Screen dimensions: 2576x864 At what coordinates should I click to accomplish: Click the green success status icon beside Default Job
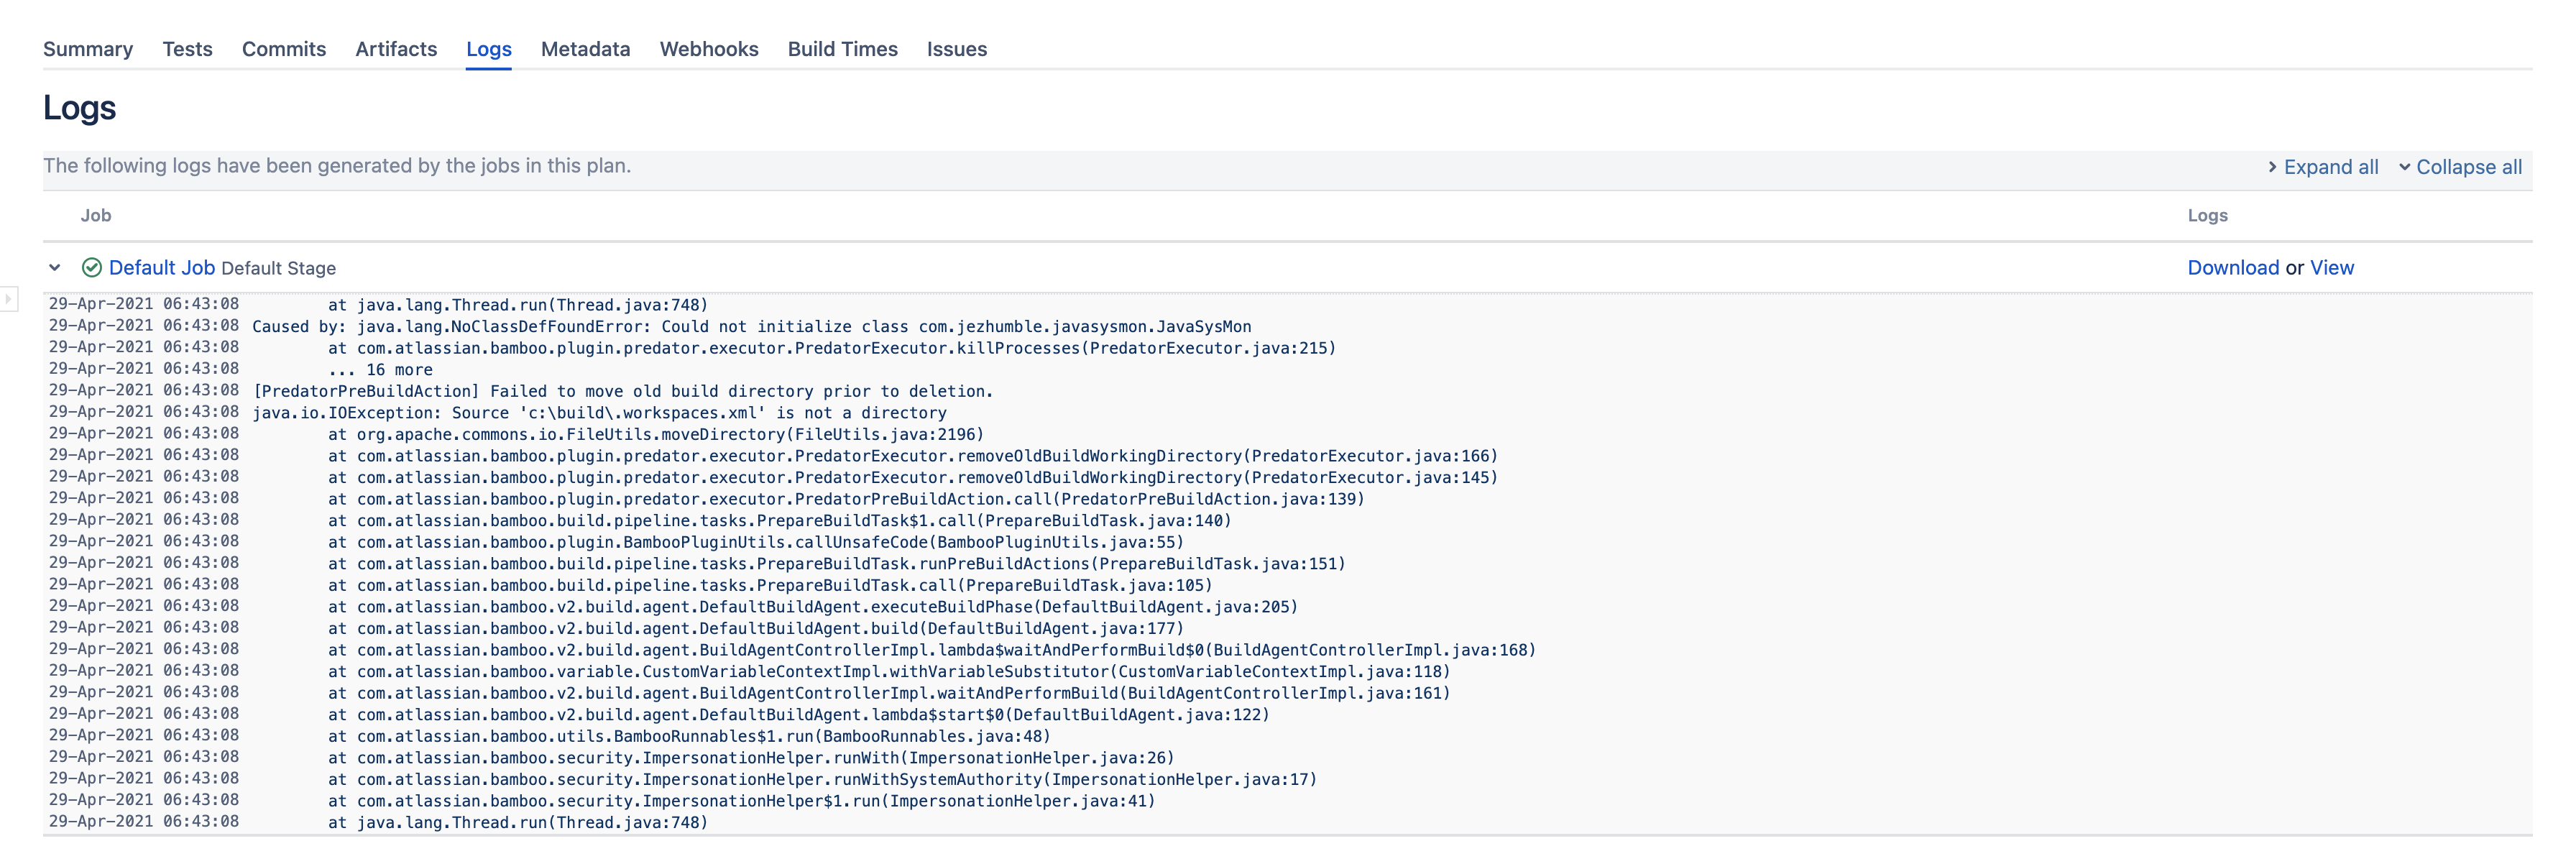[x=91, y=267]
